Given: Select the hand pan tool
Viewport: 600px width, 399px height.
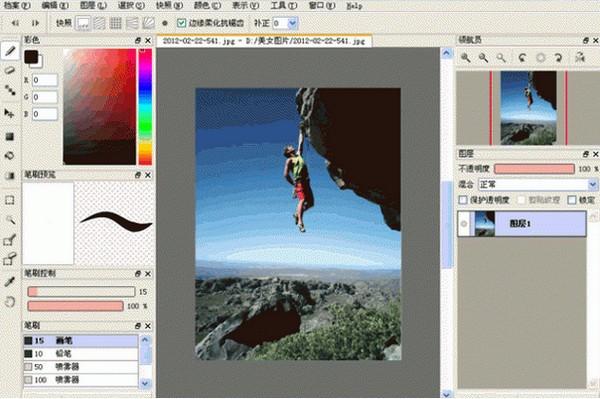Looking at the screenshot, I should click(x=10, y=301).
